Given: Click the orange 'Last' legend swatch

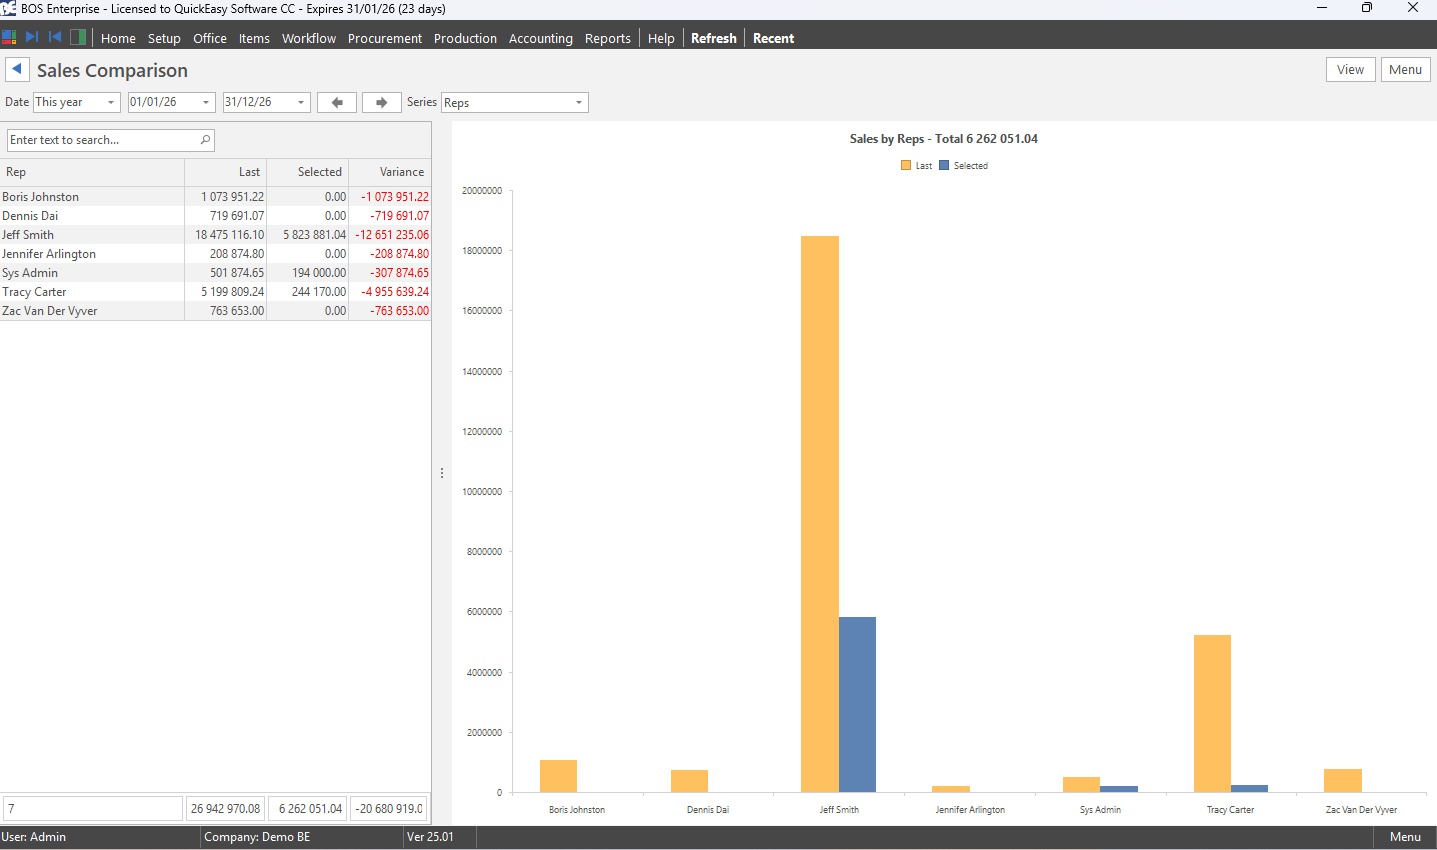Looking at the screenshot, I should (906, 166).
